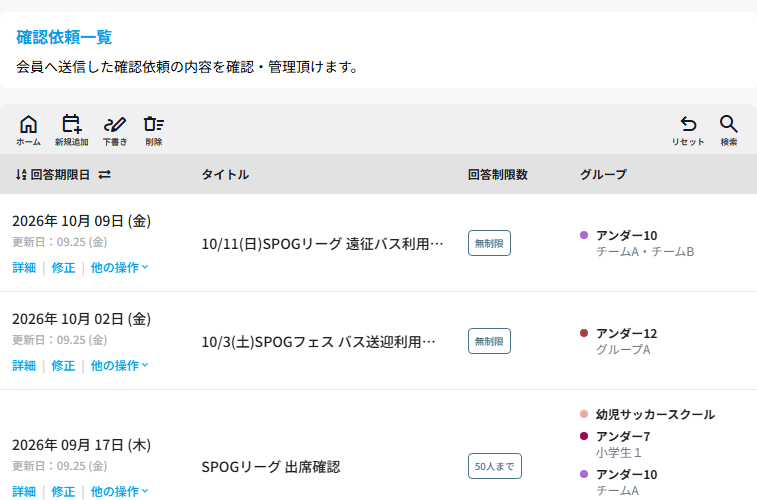Click dark red dot beside アンダー7
Image resolution: width=757 pixels, height=500 pixels.
click(x=584, y=436)
